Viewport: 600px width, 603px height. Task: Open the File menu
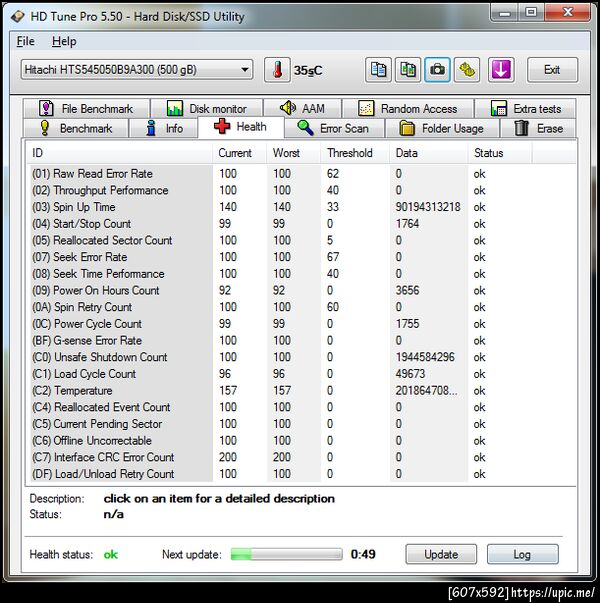[x=25, y=41]
